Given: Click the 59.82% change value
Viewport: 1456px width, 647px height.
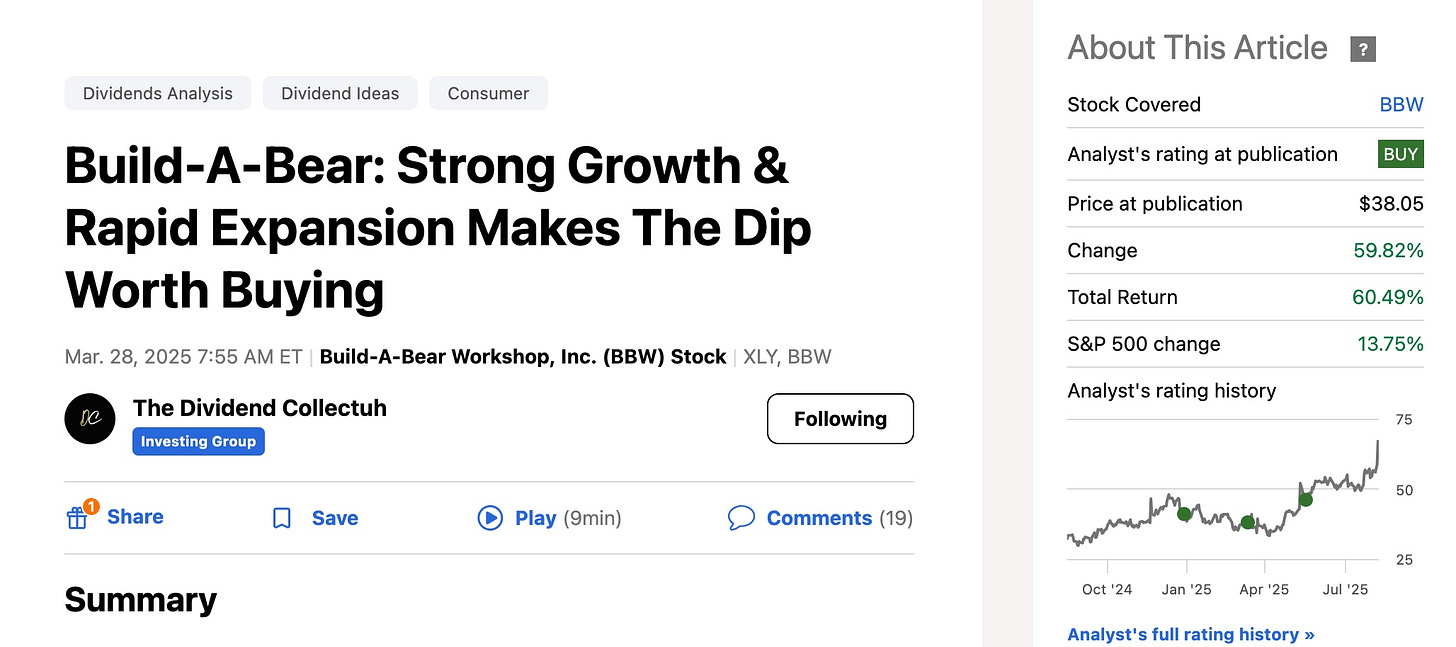Looking at the screenshot, I should [1388, 251].
